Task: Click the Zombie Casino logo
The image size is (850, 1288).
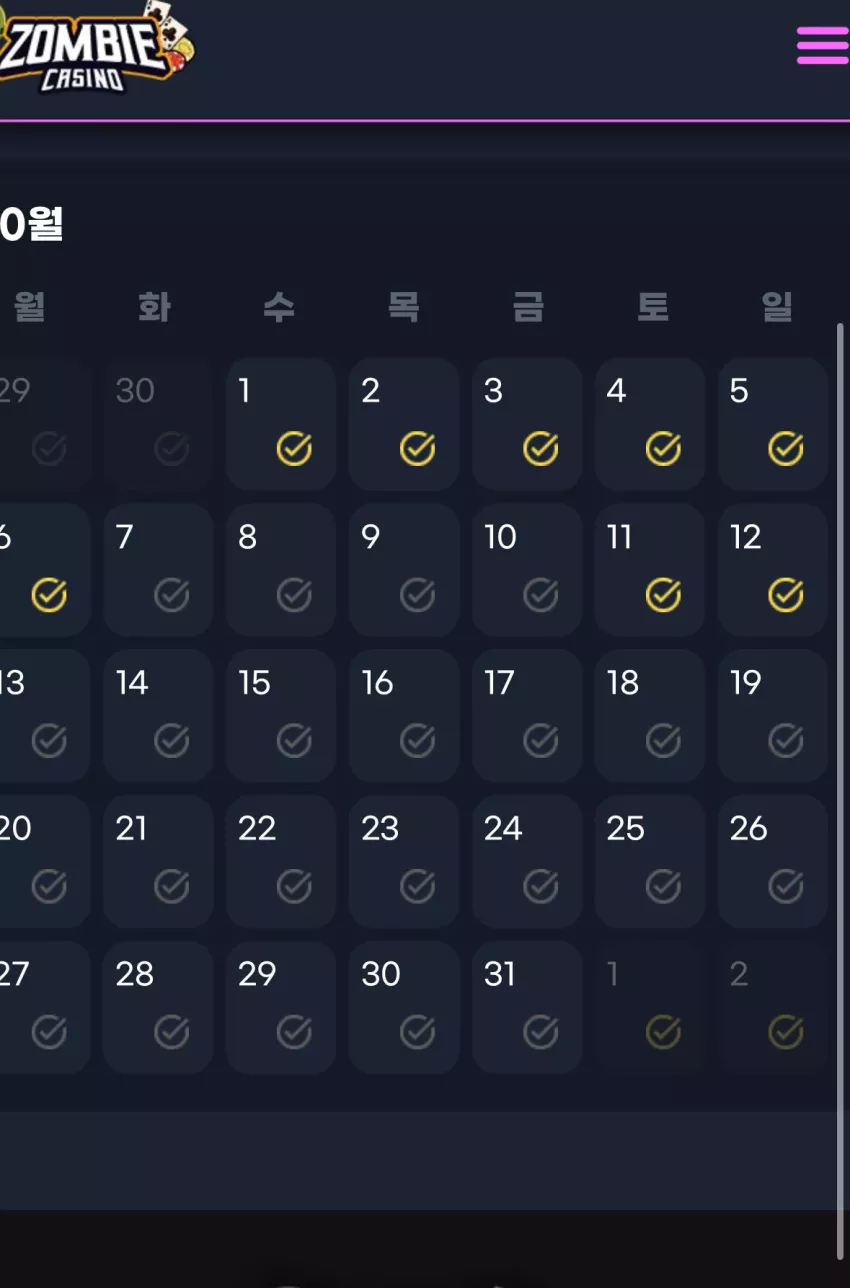Action: tap(95, 47)
